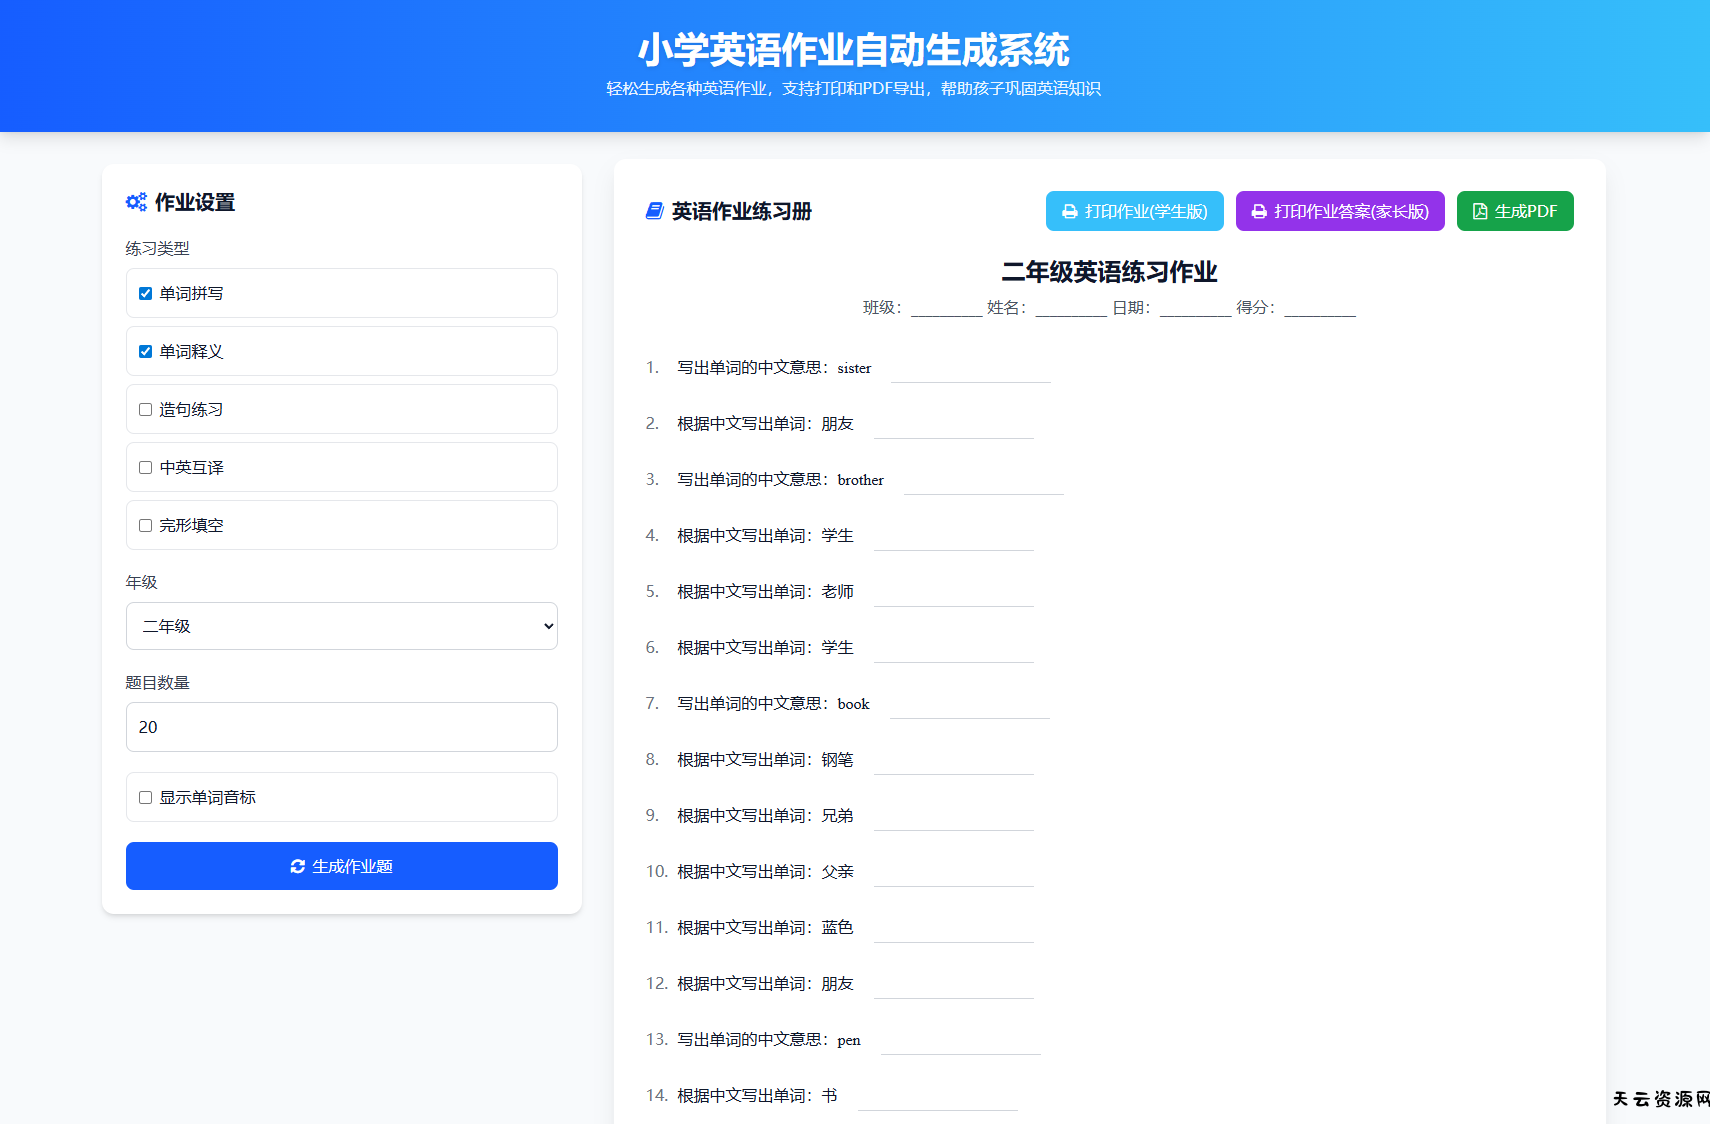Click the 生成作业题 button
The image size is (1710, 1124).
coord(341,866)
